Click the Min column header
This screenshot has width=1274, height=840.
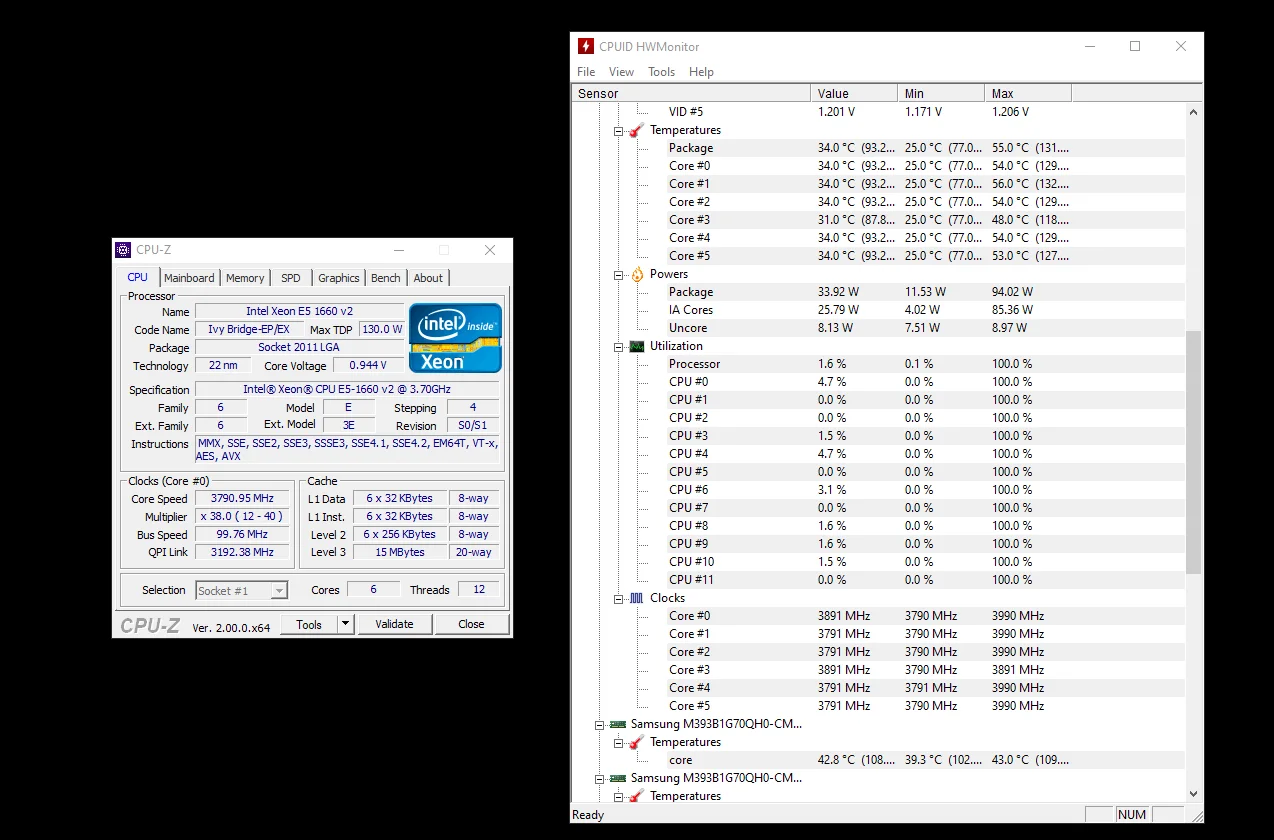(941, 93)
